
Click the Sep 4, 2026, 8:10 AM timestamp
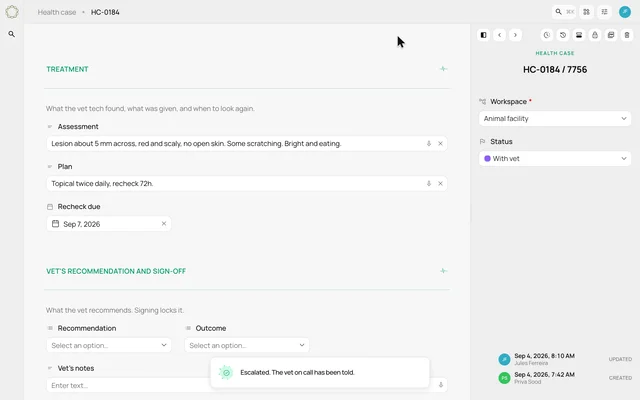544,356
